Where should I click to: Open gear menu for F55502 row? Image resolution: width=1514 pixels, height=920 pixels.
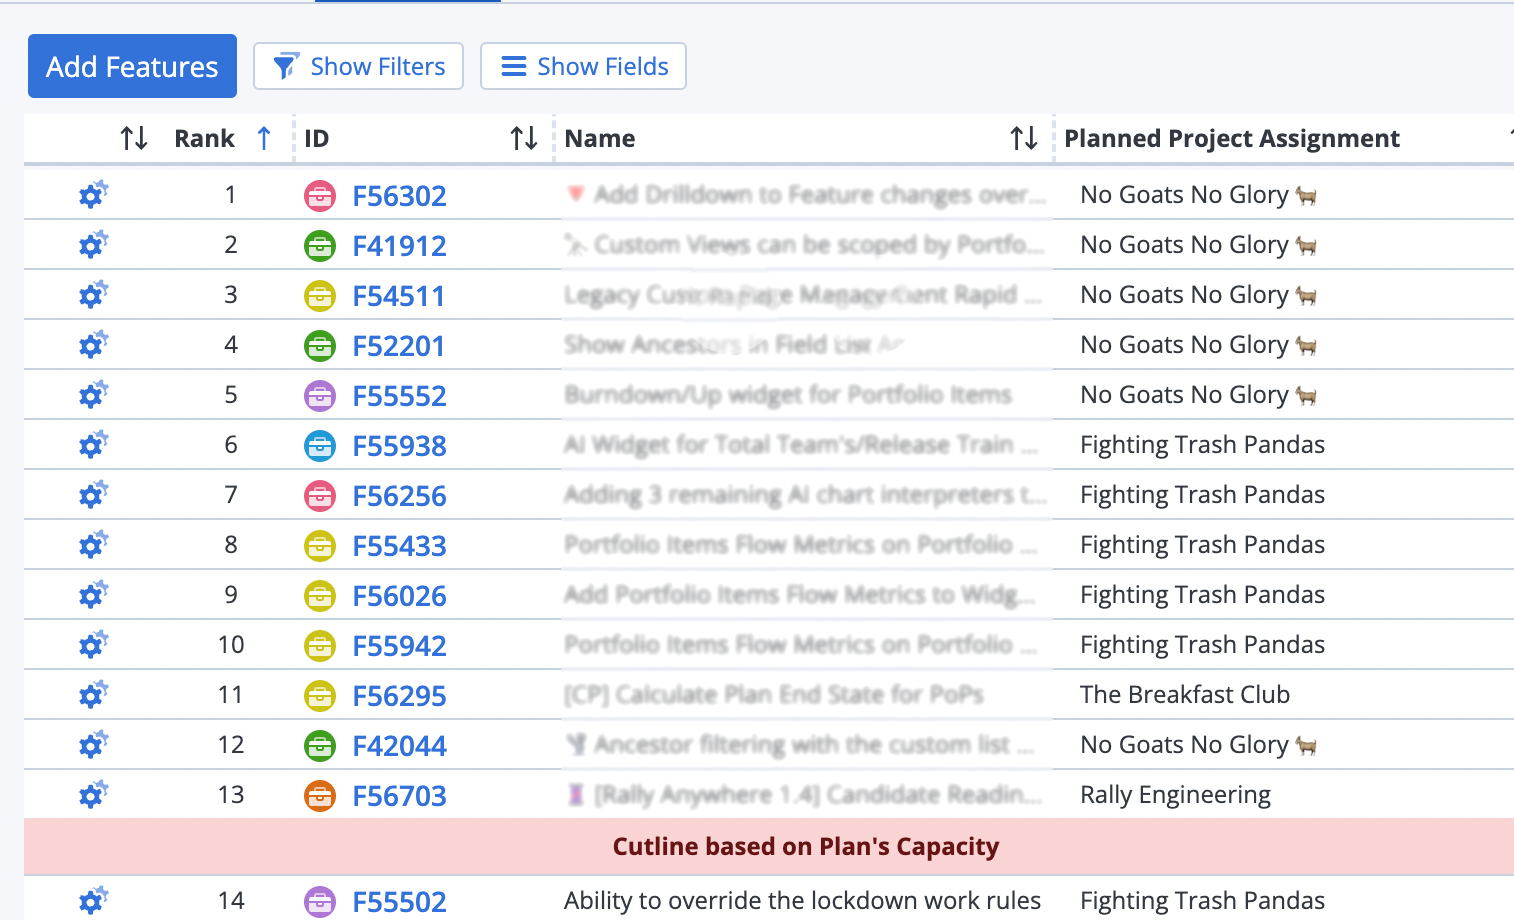click(x=92, y=901)
